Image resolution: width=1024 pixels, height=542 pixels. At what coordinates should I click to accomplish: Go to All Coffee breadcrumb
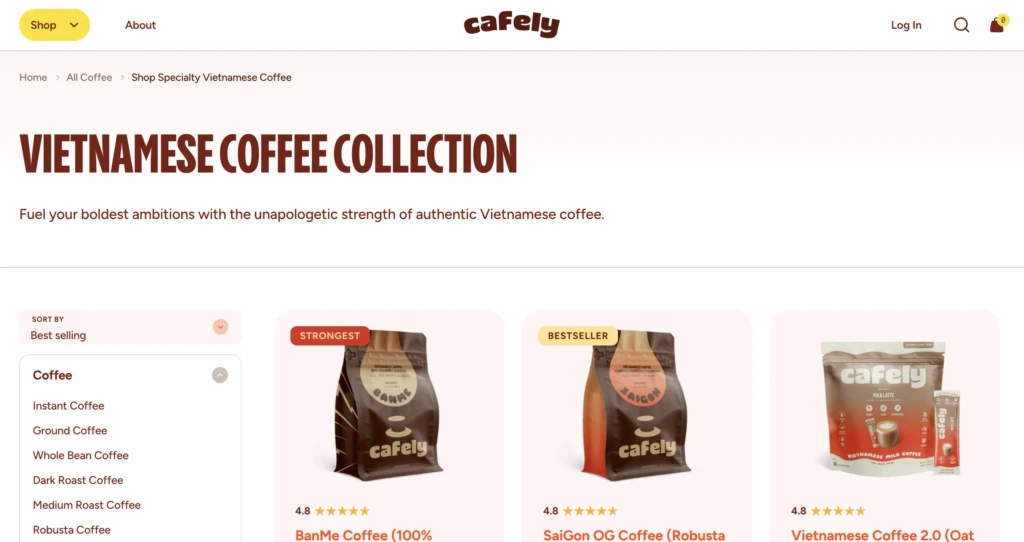coord(89,77)
